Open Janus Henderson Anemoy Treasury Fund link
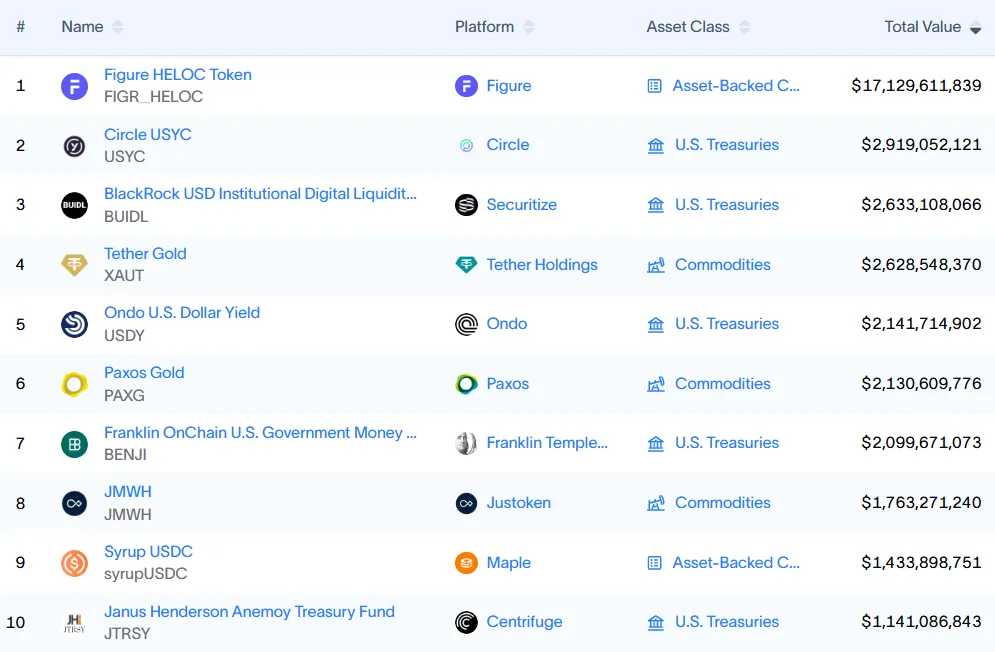995x652 pixels. (x=249, y=612)
